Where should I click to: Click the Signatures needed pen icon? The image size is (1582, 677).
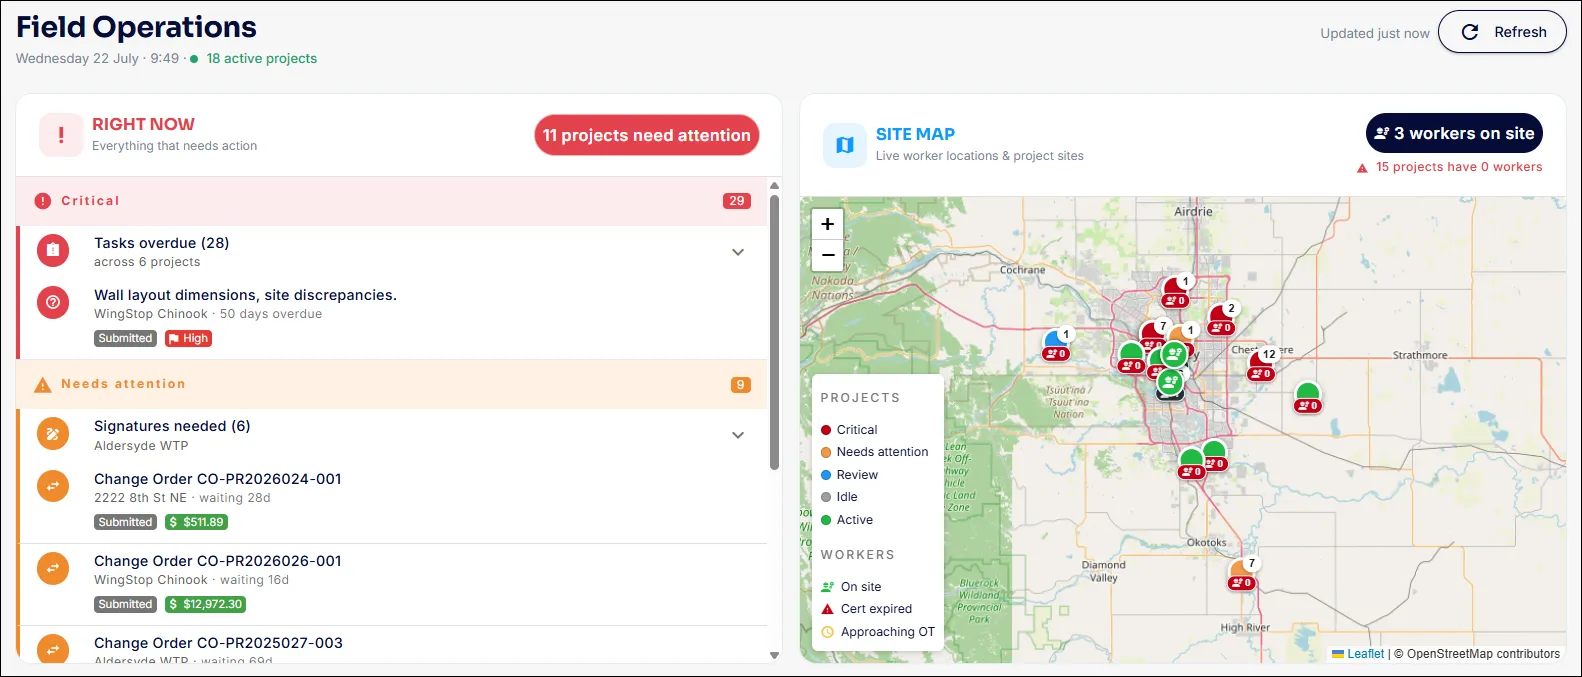(x=53, y=433)
